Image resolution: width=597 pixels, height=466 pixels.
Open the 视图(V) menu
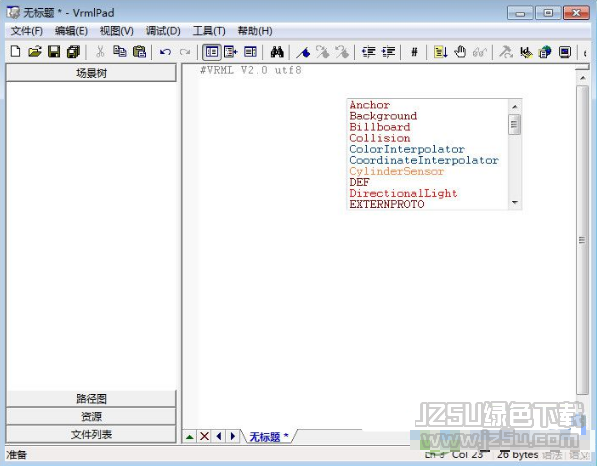click(x=117, y=31)
